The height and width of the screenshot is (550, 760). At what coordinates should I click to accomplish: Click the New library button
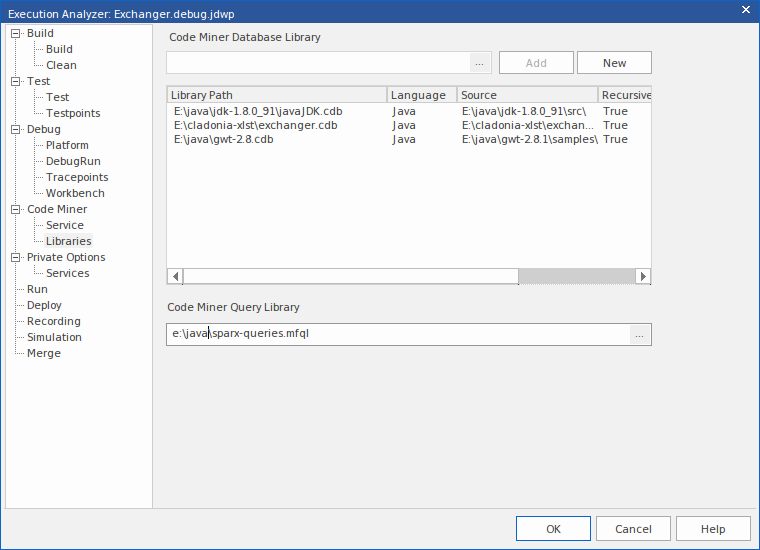tap(614, 63)
